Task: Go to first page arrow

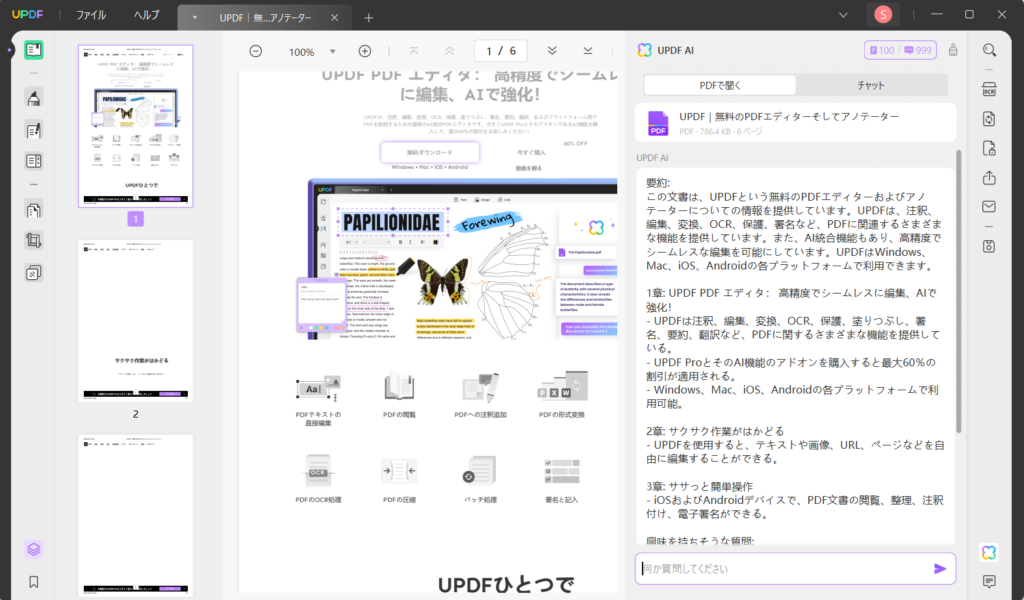Action: point(414,51)
